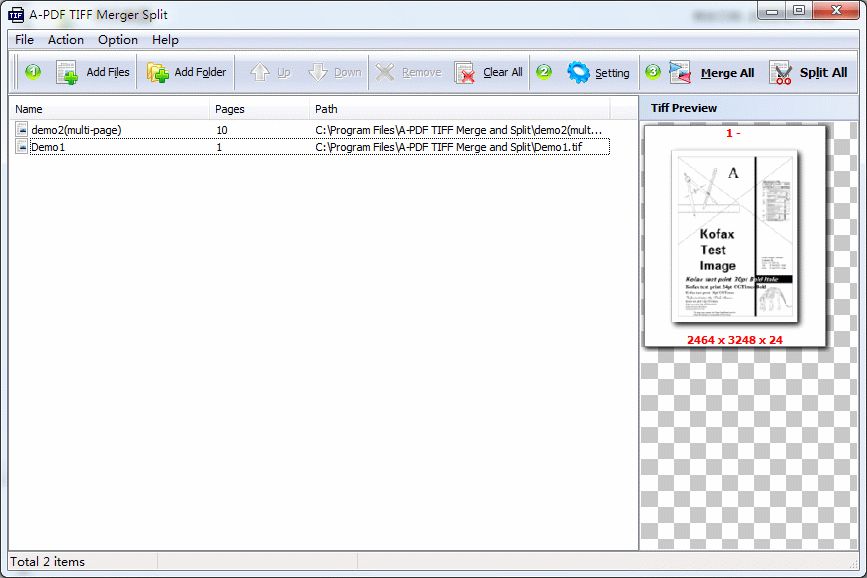Click the Remove X icon

click(385, 72)
